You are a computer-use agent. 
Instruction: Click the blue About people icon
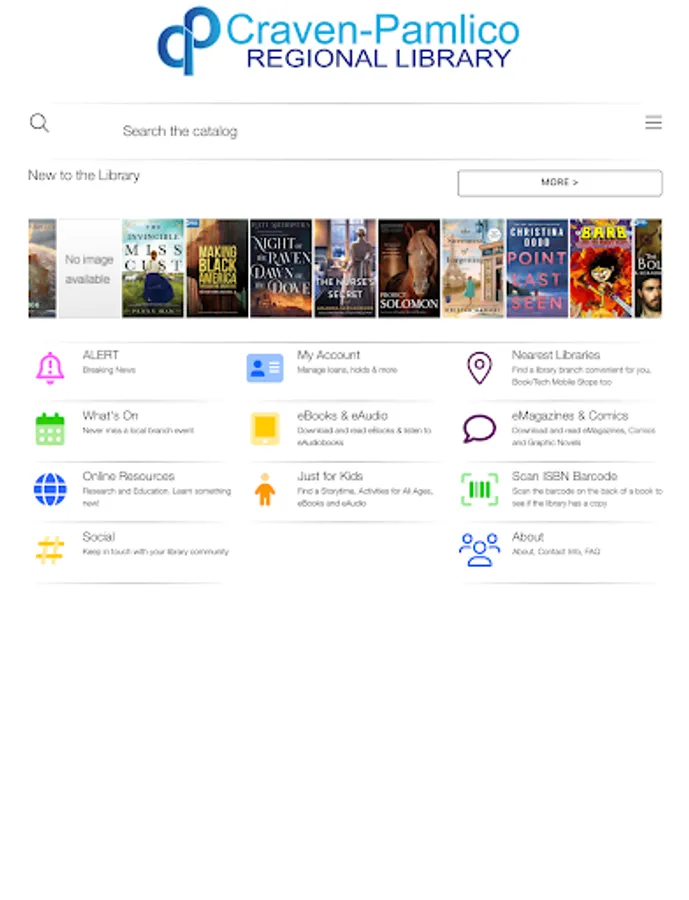(x=479, y=550)
